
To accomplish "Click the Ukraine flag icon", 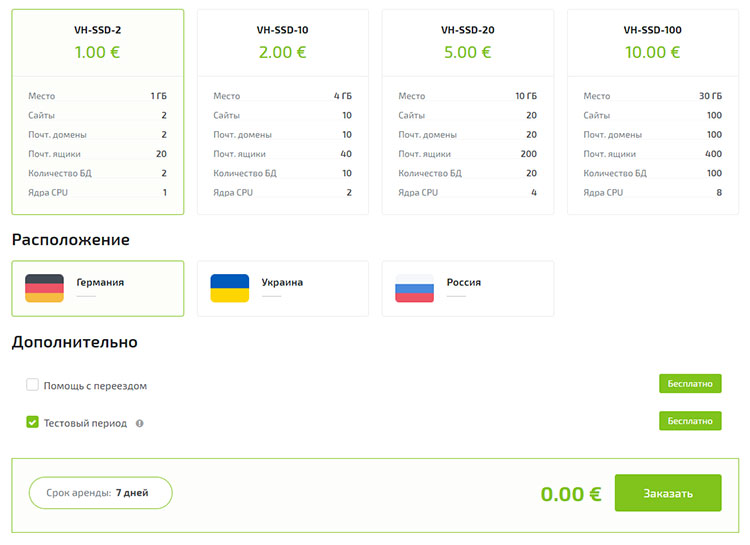I will pos(229,288).
